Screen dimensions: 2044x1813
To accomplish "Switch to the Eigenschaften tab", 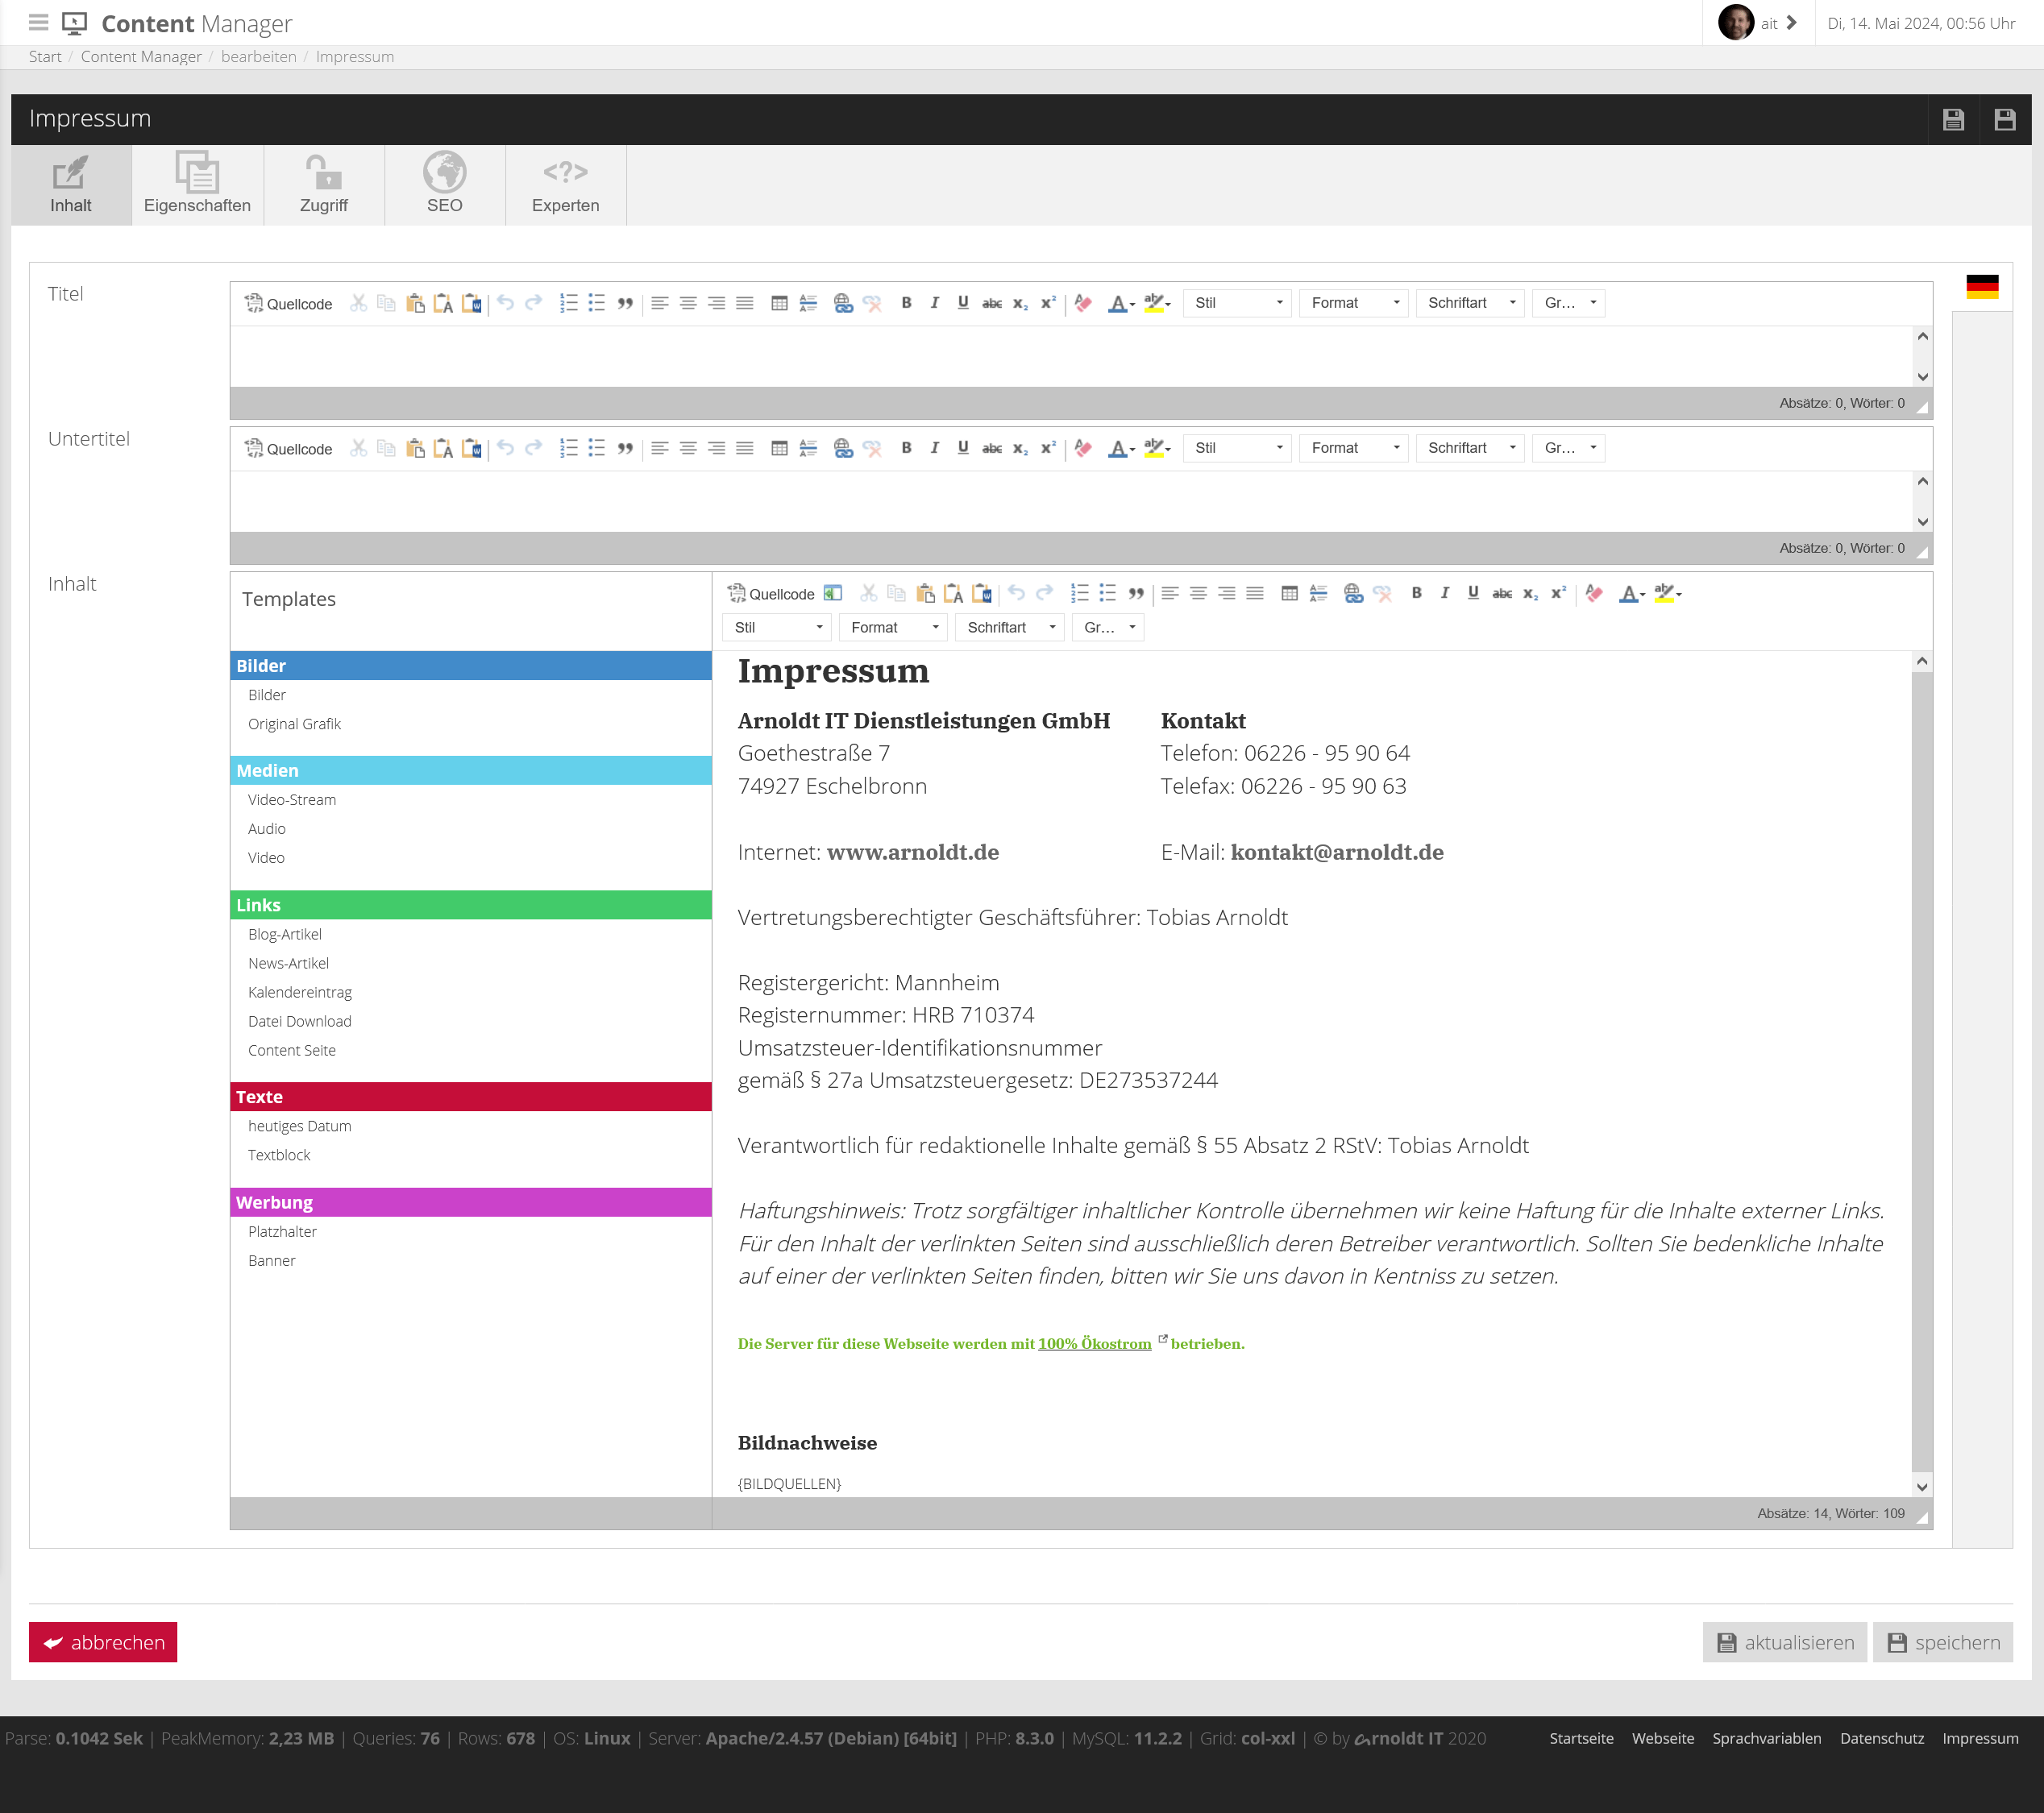I will (x=197, y=185).
